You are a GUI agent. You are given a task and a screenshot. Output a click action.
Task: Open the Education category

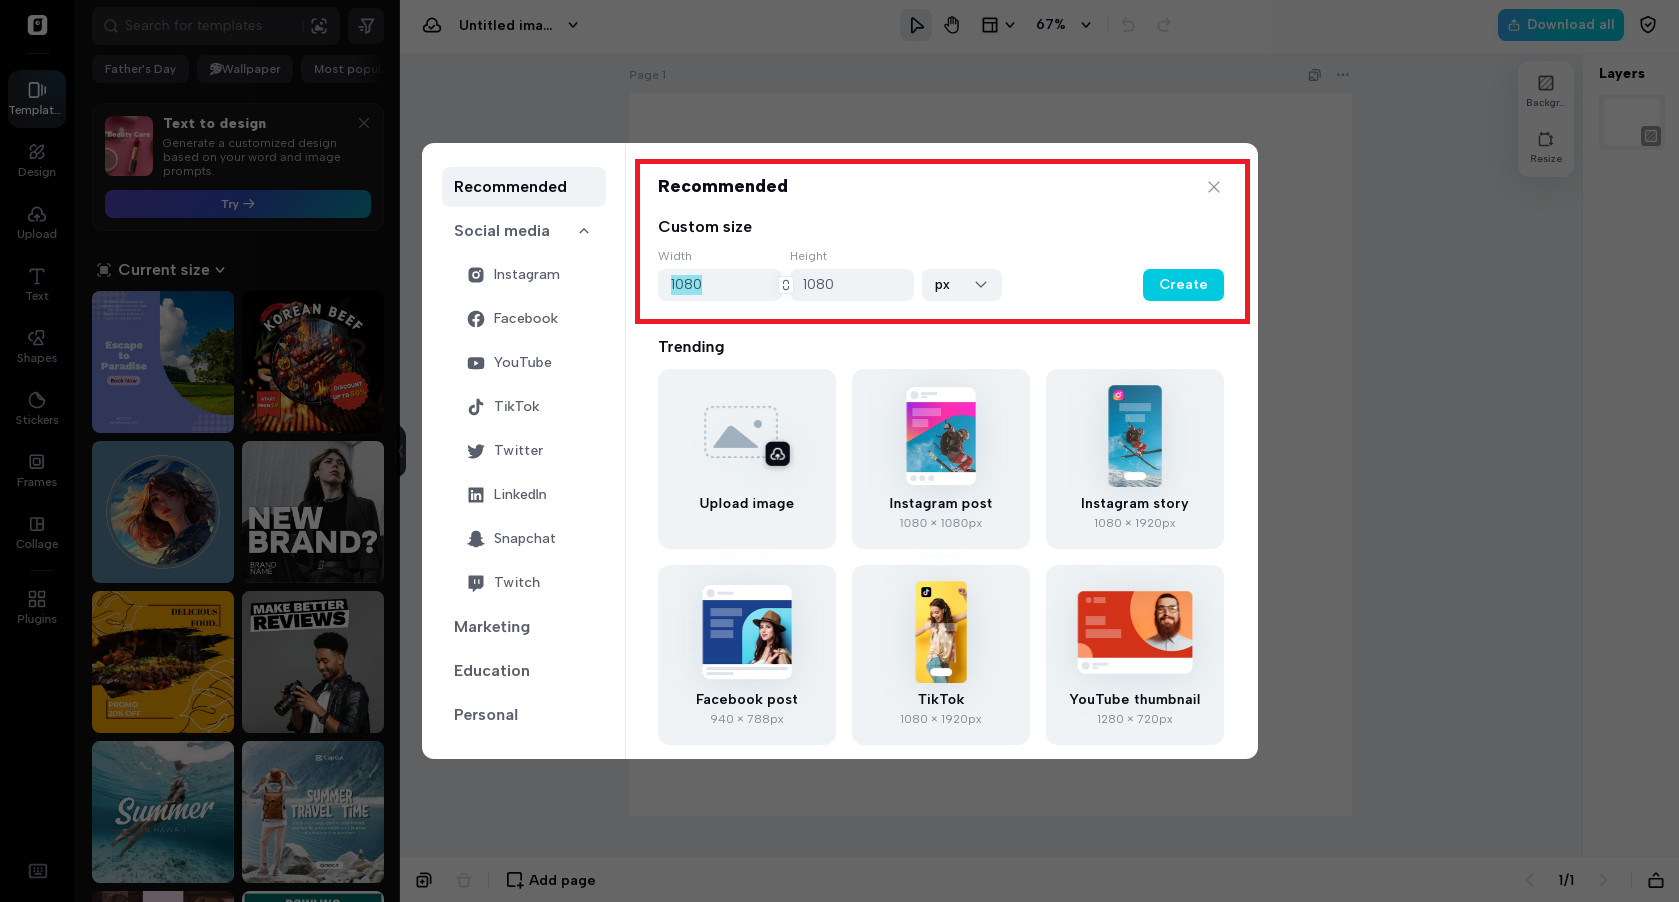[492, 671]
